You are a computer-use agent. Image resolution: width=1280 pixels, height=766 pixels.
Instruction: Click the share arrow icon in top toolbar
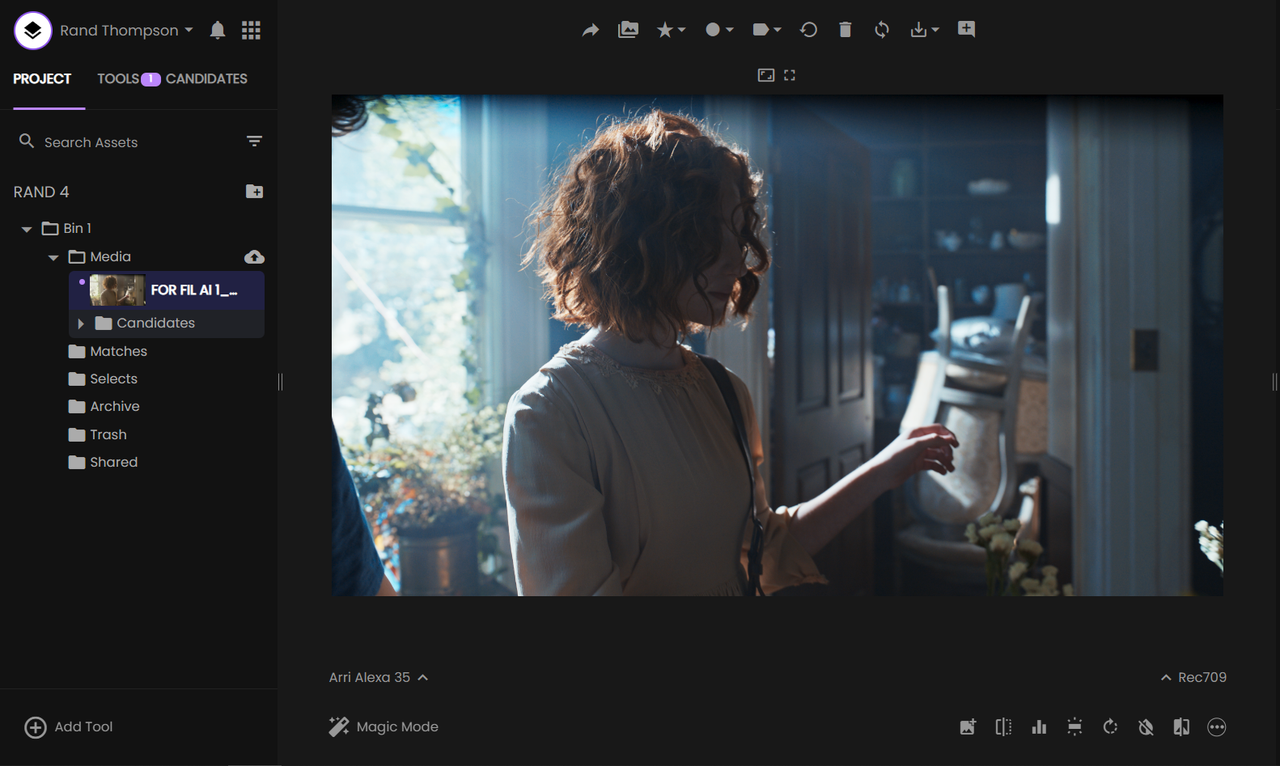click(590, 30)
